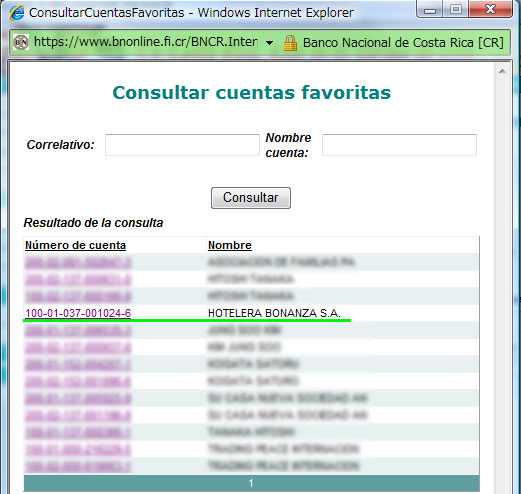This screenshot has width=521, height=494.
Task: Minimize the ConsultarCuentasFavoritas window
Action: pos(430,10)
